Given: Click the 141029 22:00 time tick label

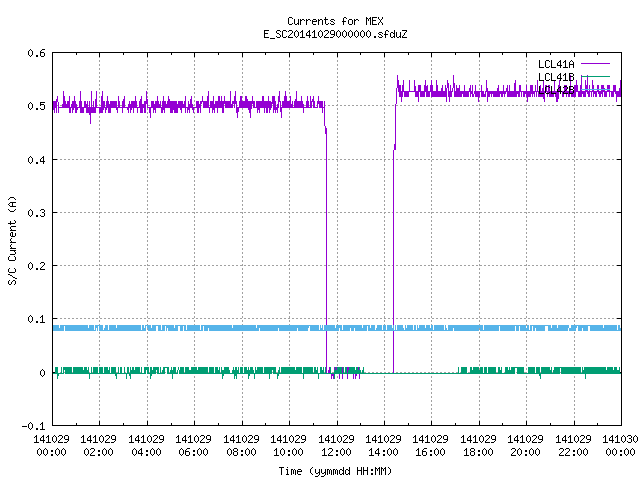Looking at the screenshot, I should [x=574, y=445].
